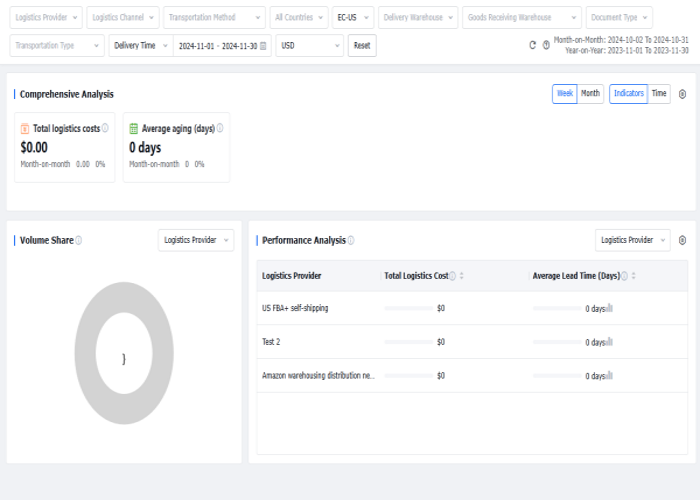700x500 pixels.
Task: Click the Amazon warehousing distribution provider name
Action: 318,376
